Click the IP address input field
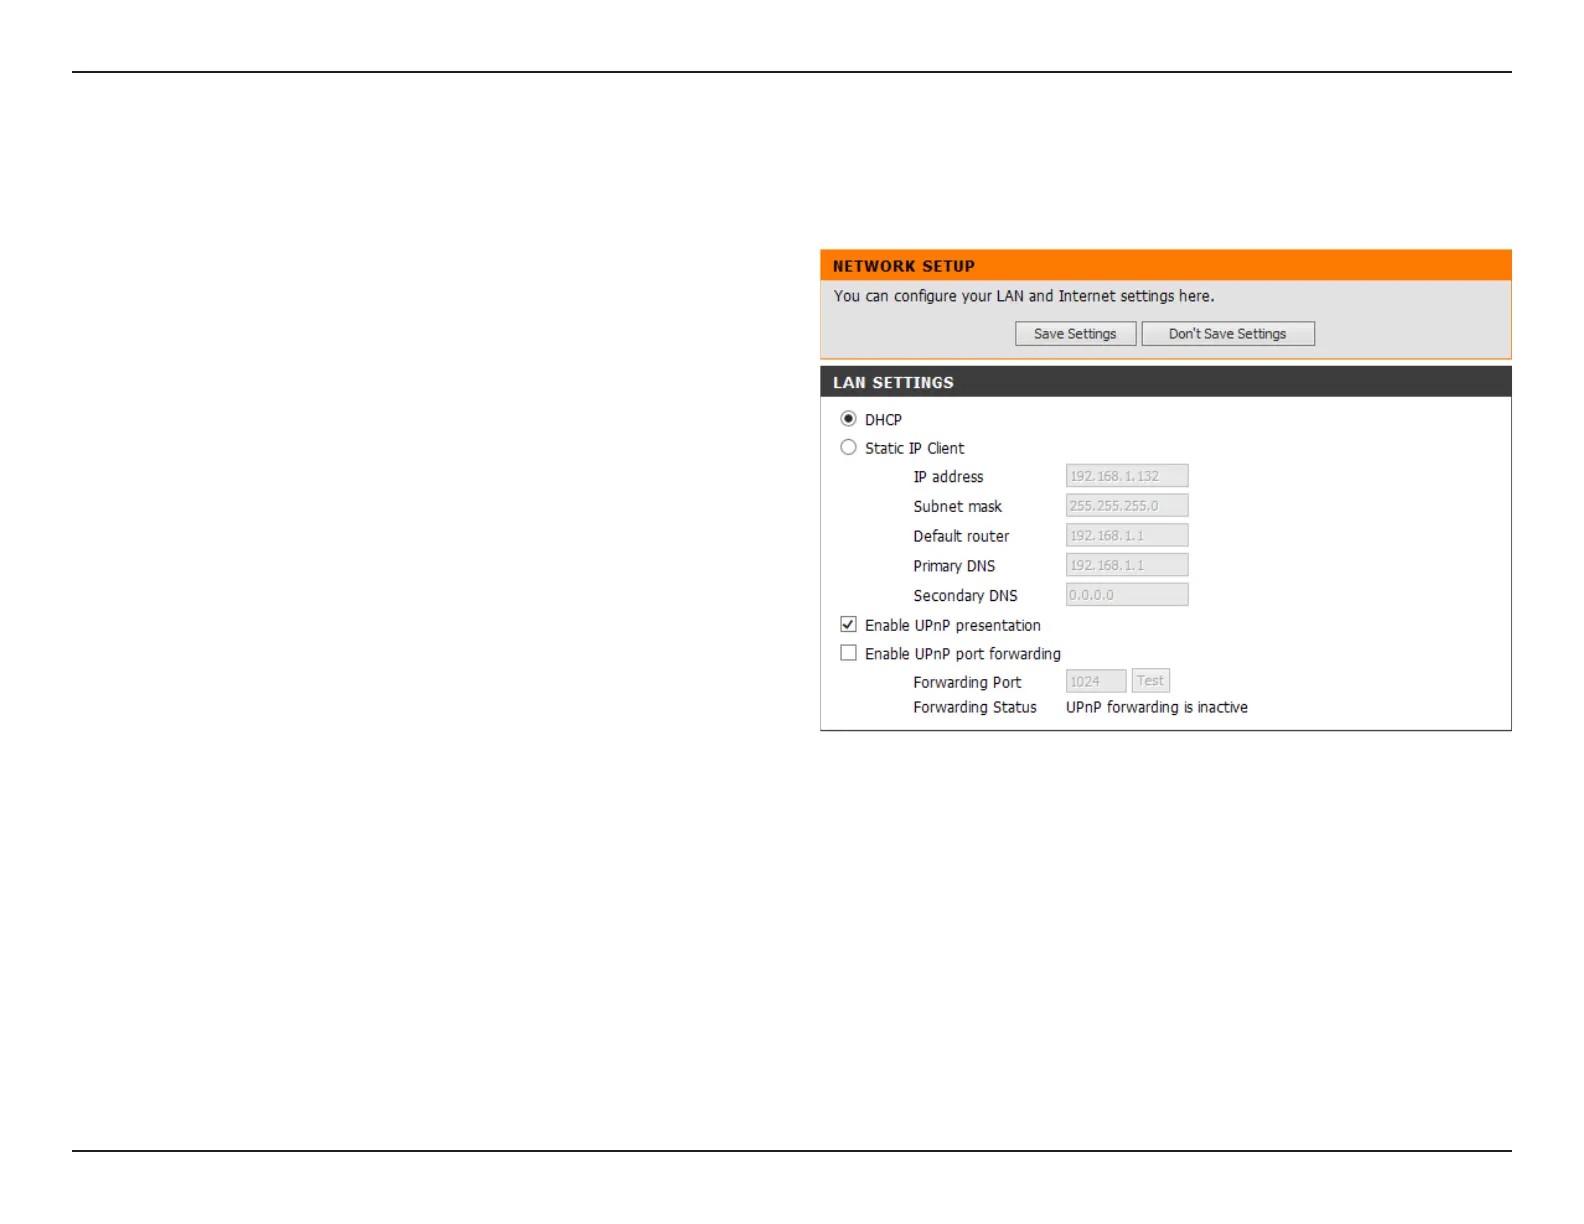Screen dimensions: 1584x1224 [1127, 476]
